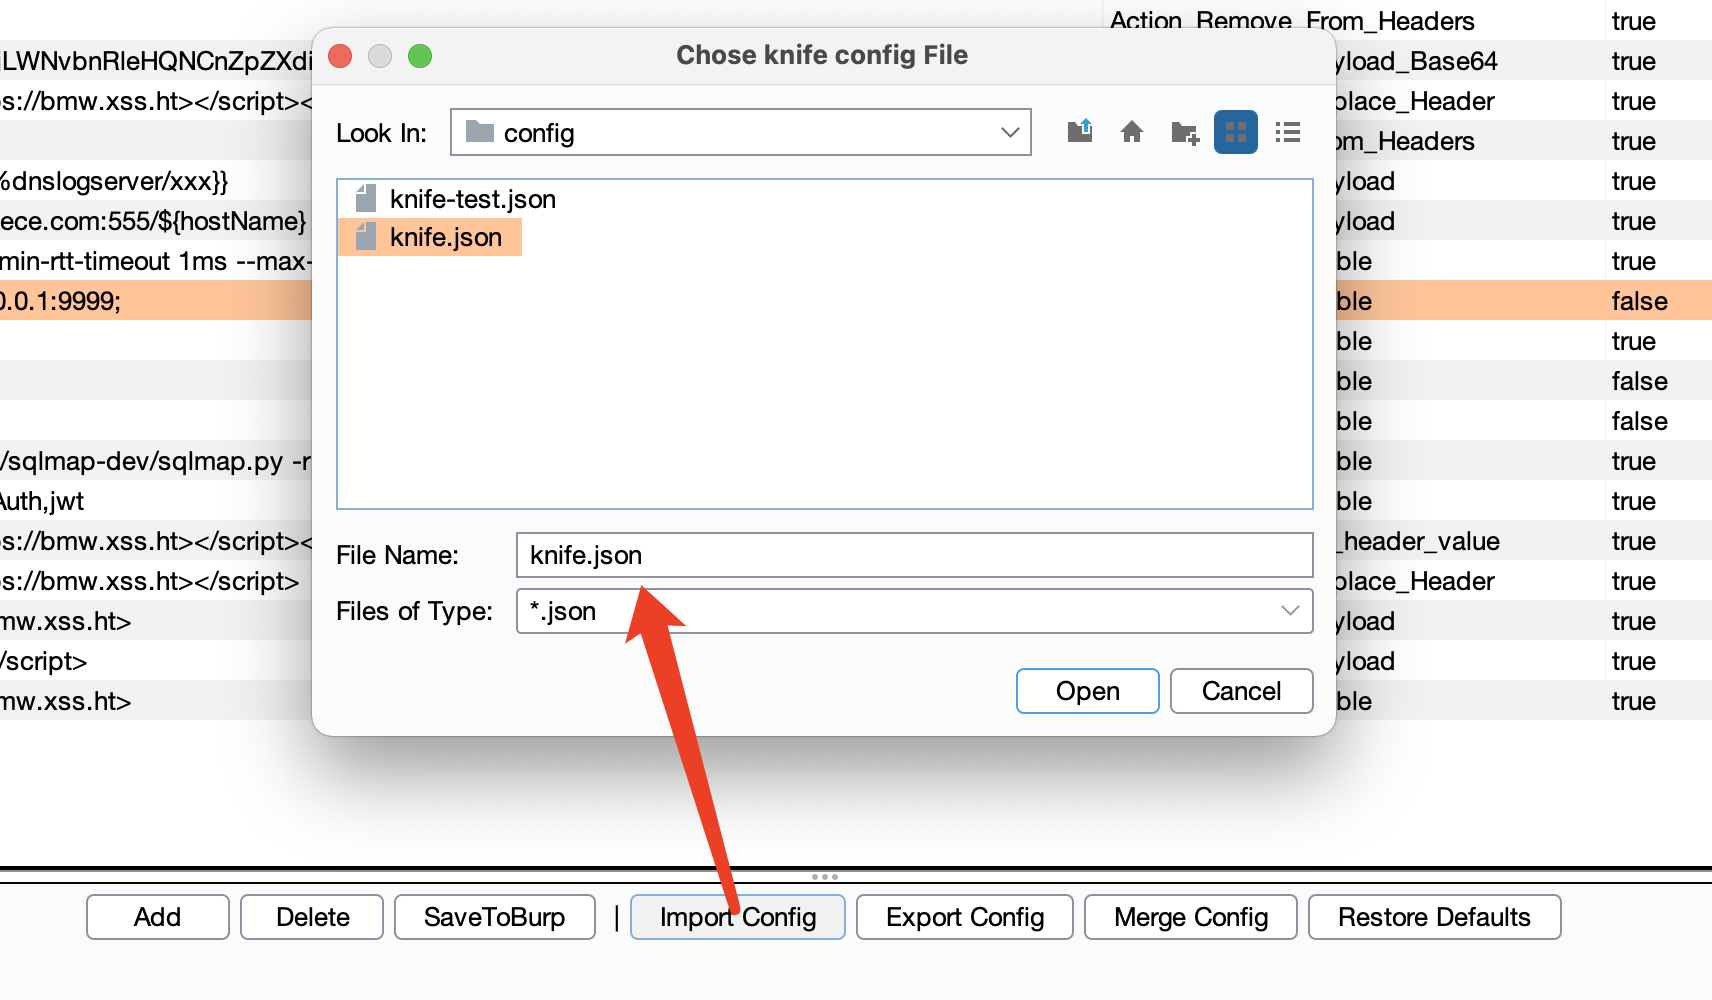The image size is (1712, 1000).
Task: Click the config folder icon in Look In
Action: click(480, 132)
